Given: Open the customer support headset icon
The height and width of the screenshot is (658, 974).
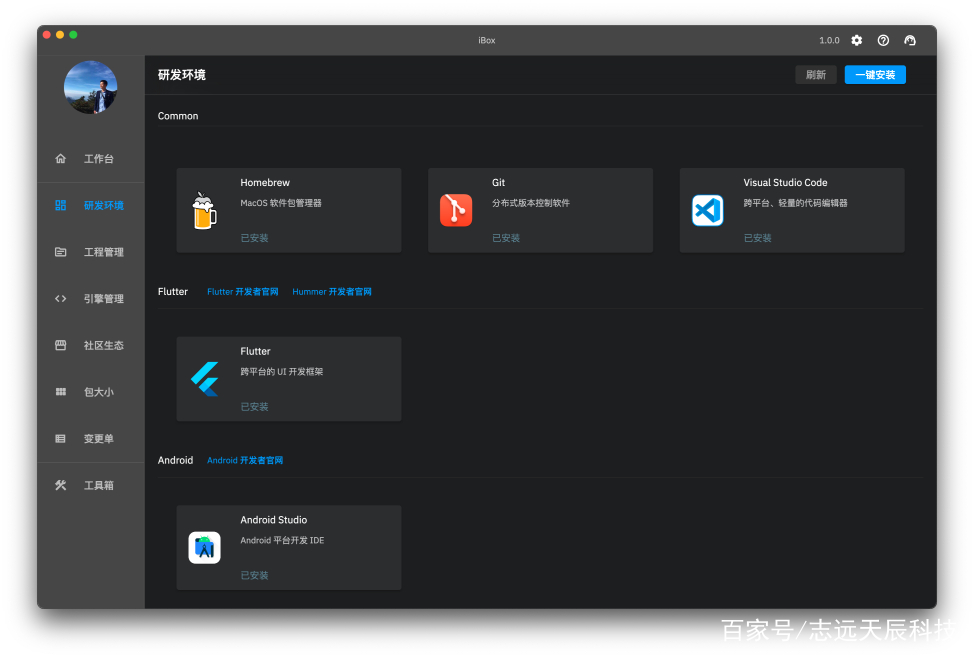Looking at the screenshot, I should (x=910, y=40).
